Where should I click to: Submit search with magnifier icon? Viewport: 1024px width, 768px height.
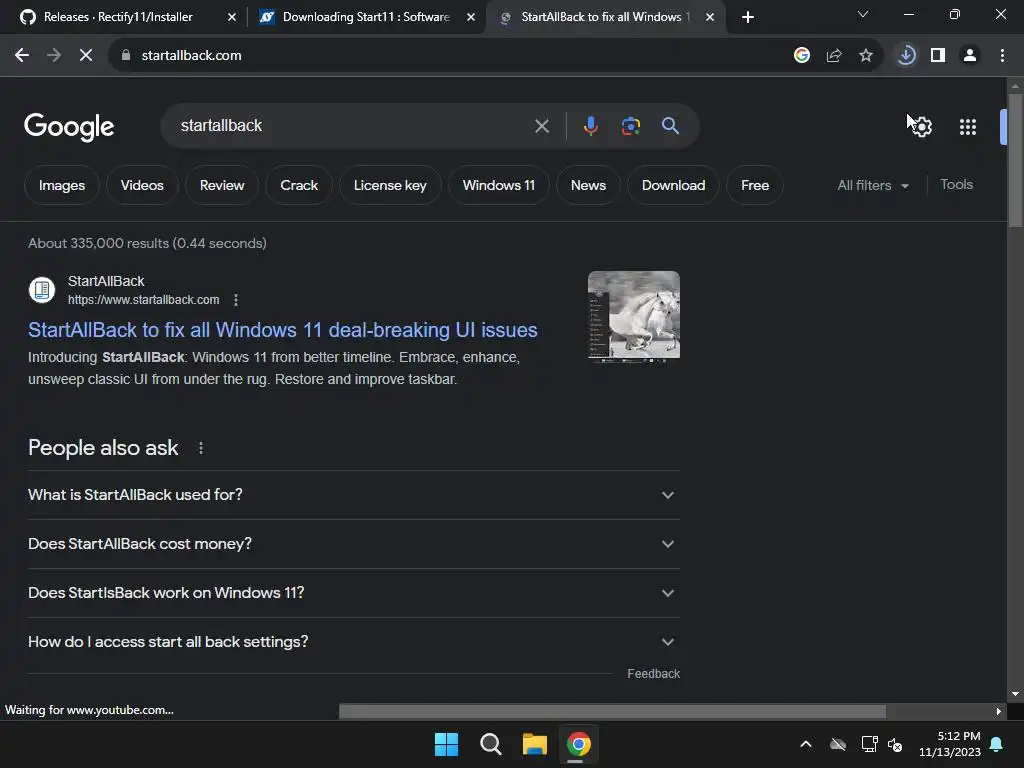pos(671,126)
